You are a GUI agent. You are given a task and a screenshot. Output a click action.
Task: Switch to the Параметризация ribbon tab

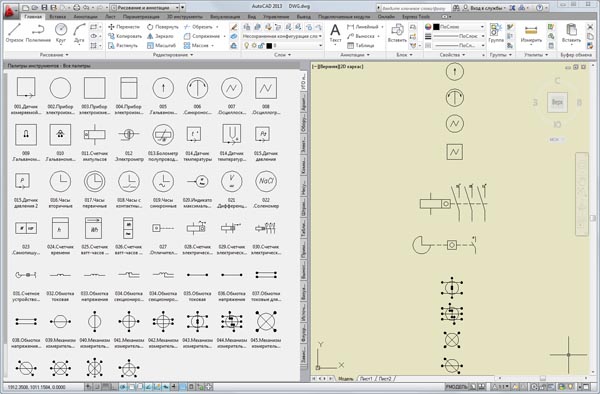(141, 17)
